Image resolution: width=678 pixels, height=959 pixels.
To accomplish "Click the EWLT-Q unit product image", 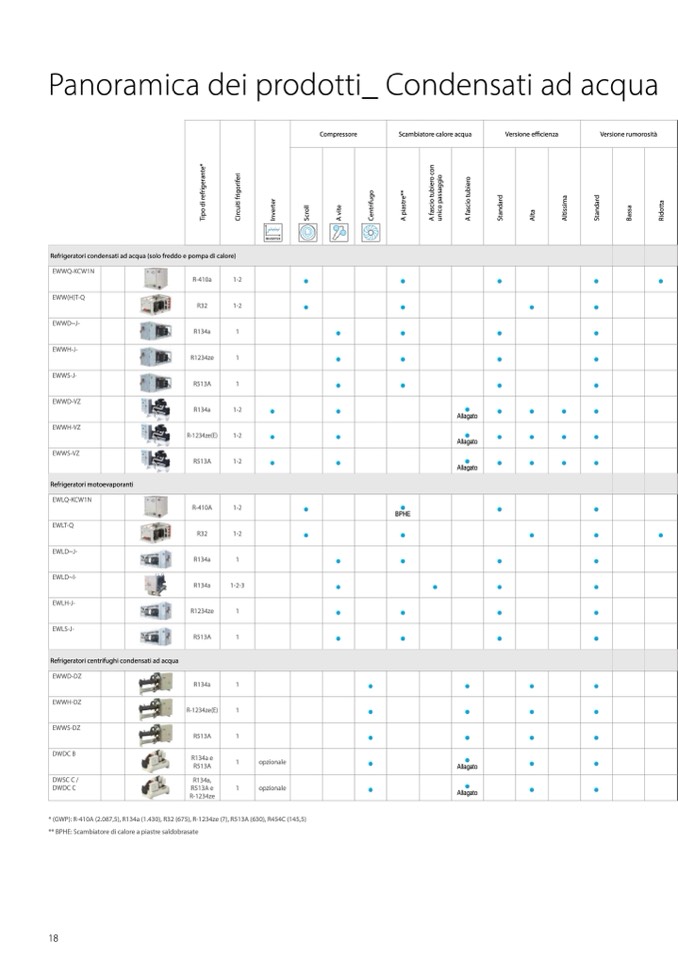I will coord(156,534).
